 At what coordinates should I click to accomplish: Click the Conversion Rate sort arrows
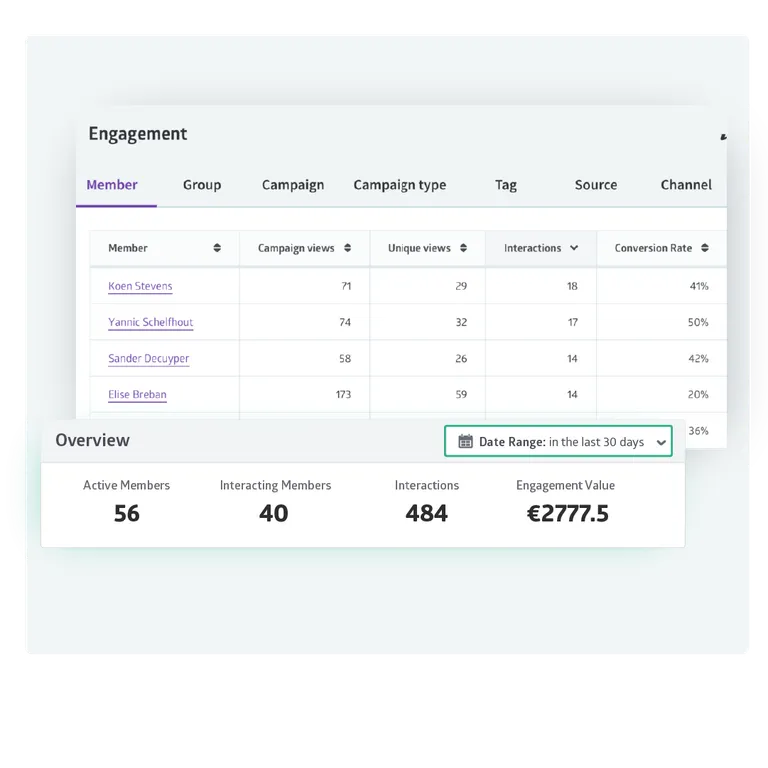pyautogui.click(x=704, y=248)
